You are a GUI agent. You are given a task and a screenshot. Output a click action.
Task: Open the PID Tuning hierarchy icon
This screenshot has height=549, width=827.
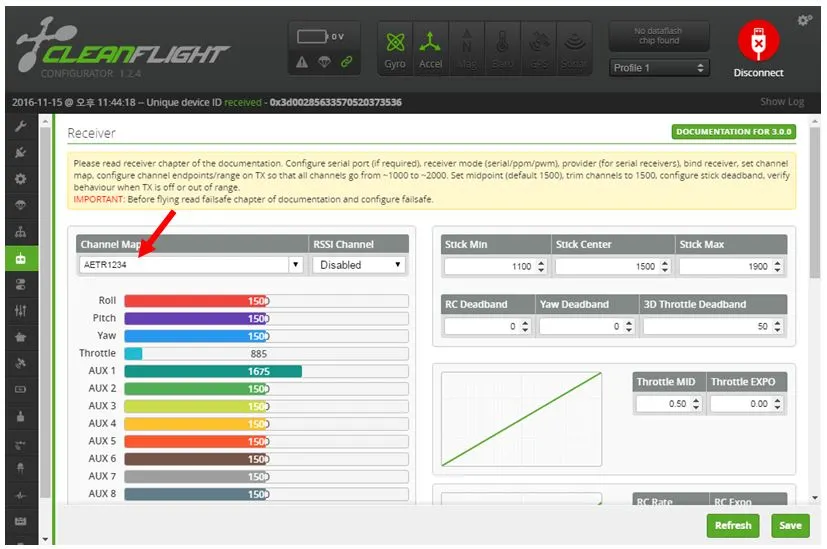21,232
